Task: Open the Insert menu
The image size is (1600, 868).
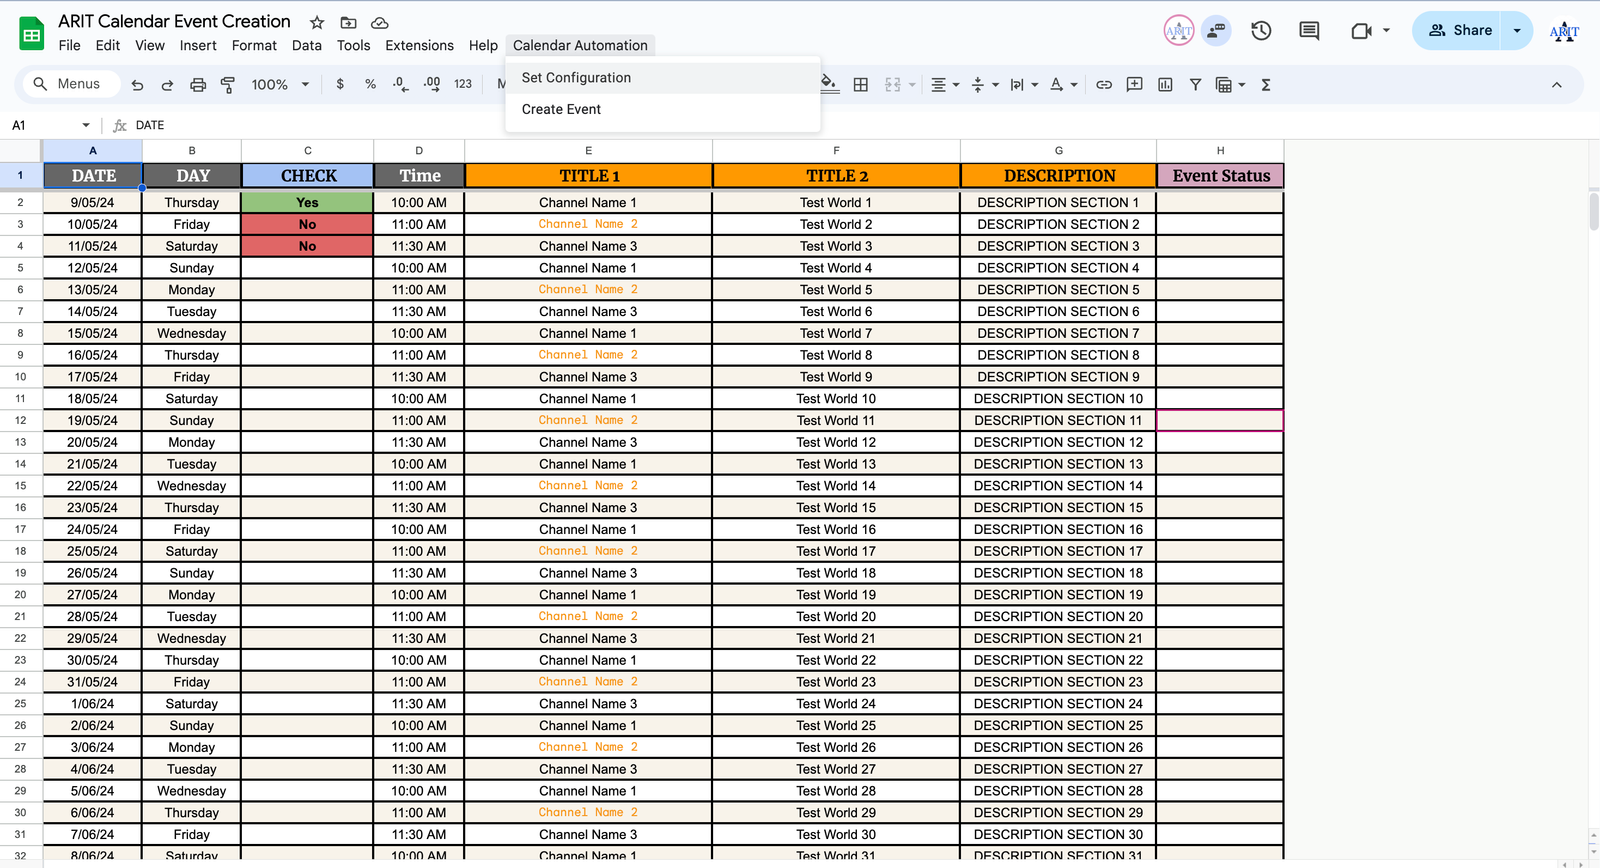Action: click(x=198, y=45)
